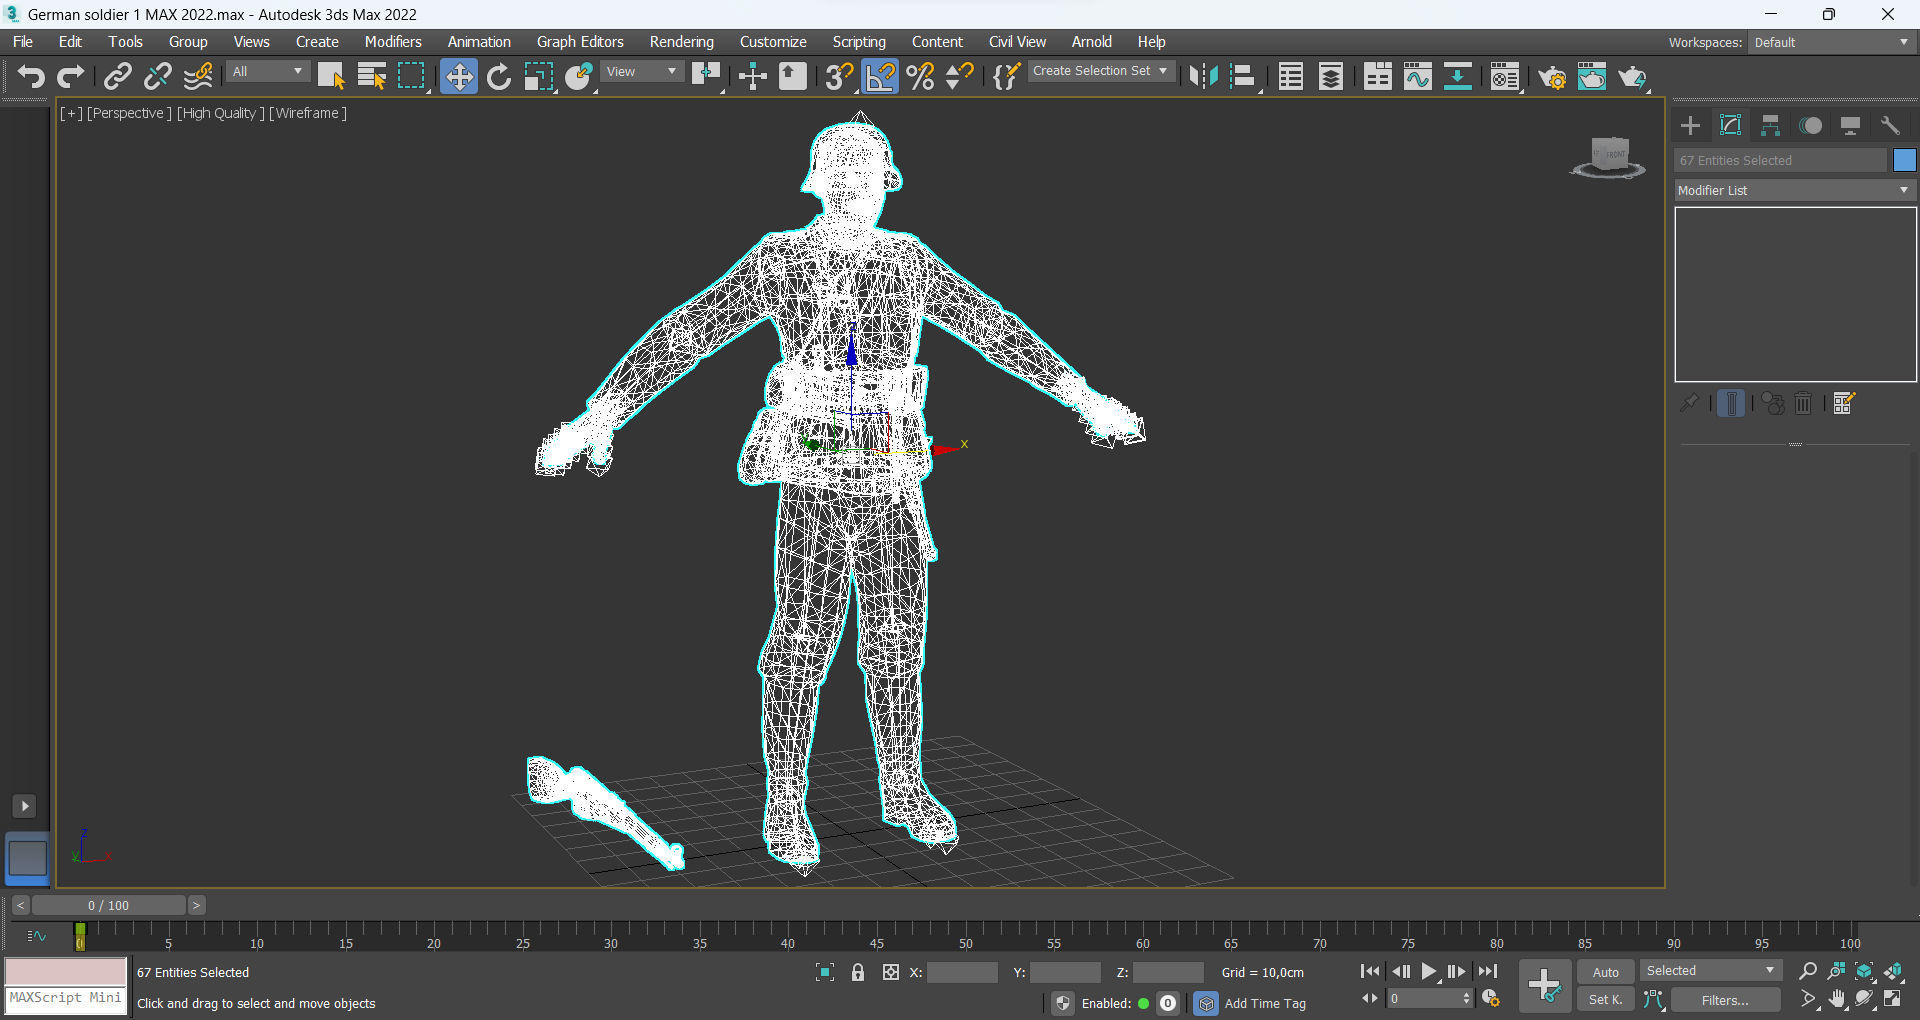This screenshot has width=1920, height=1020.
Task: Activate the Select and Link tool
Action: (118, 76)
